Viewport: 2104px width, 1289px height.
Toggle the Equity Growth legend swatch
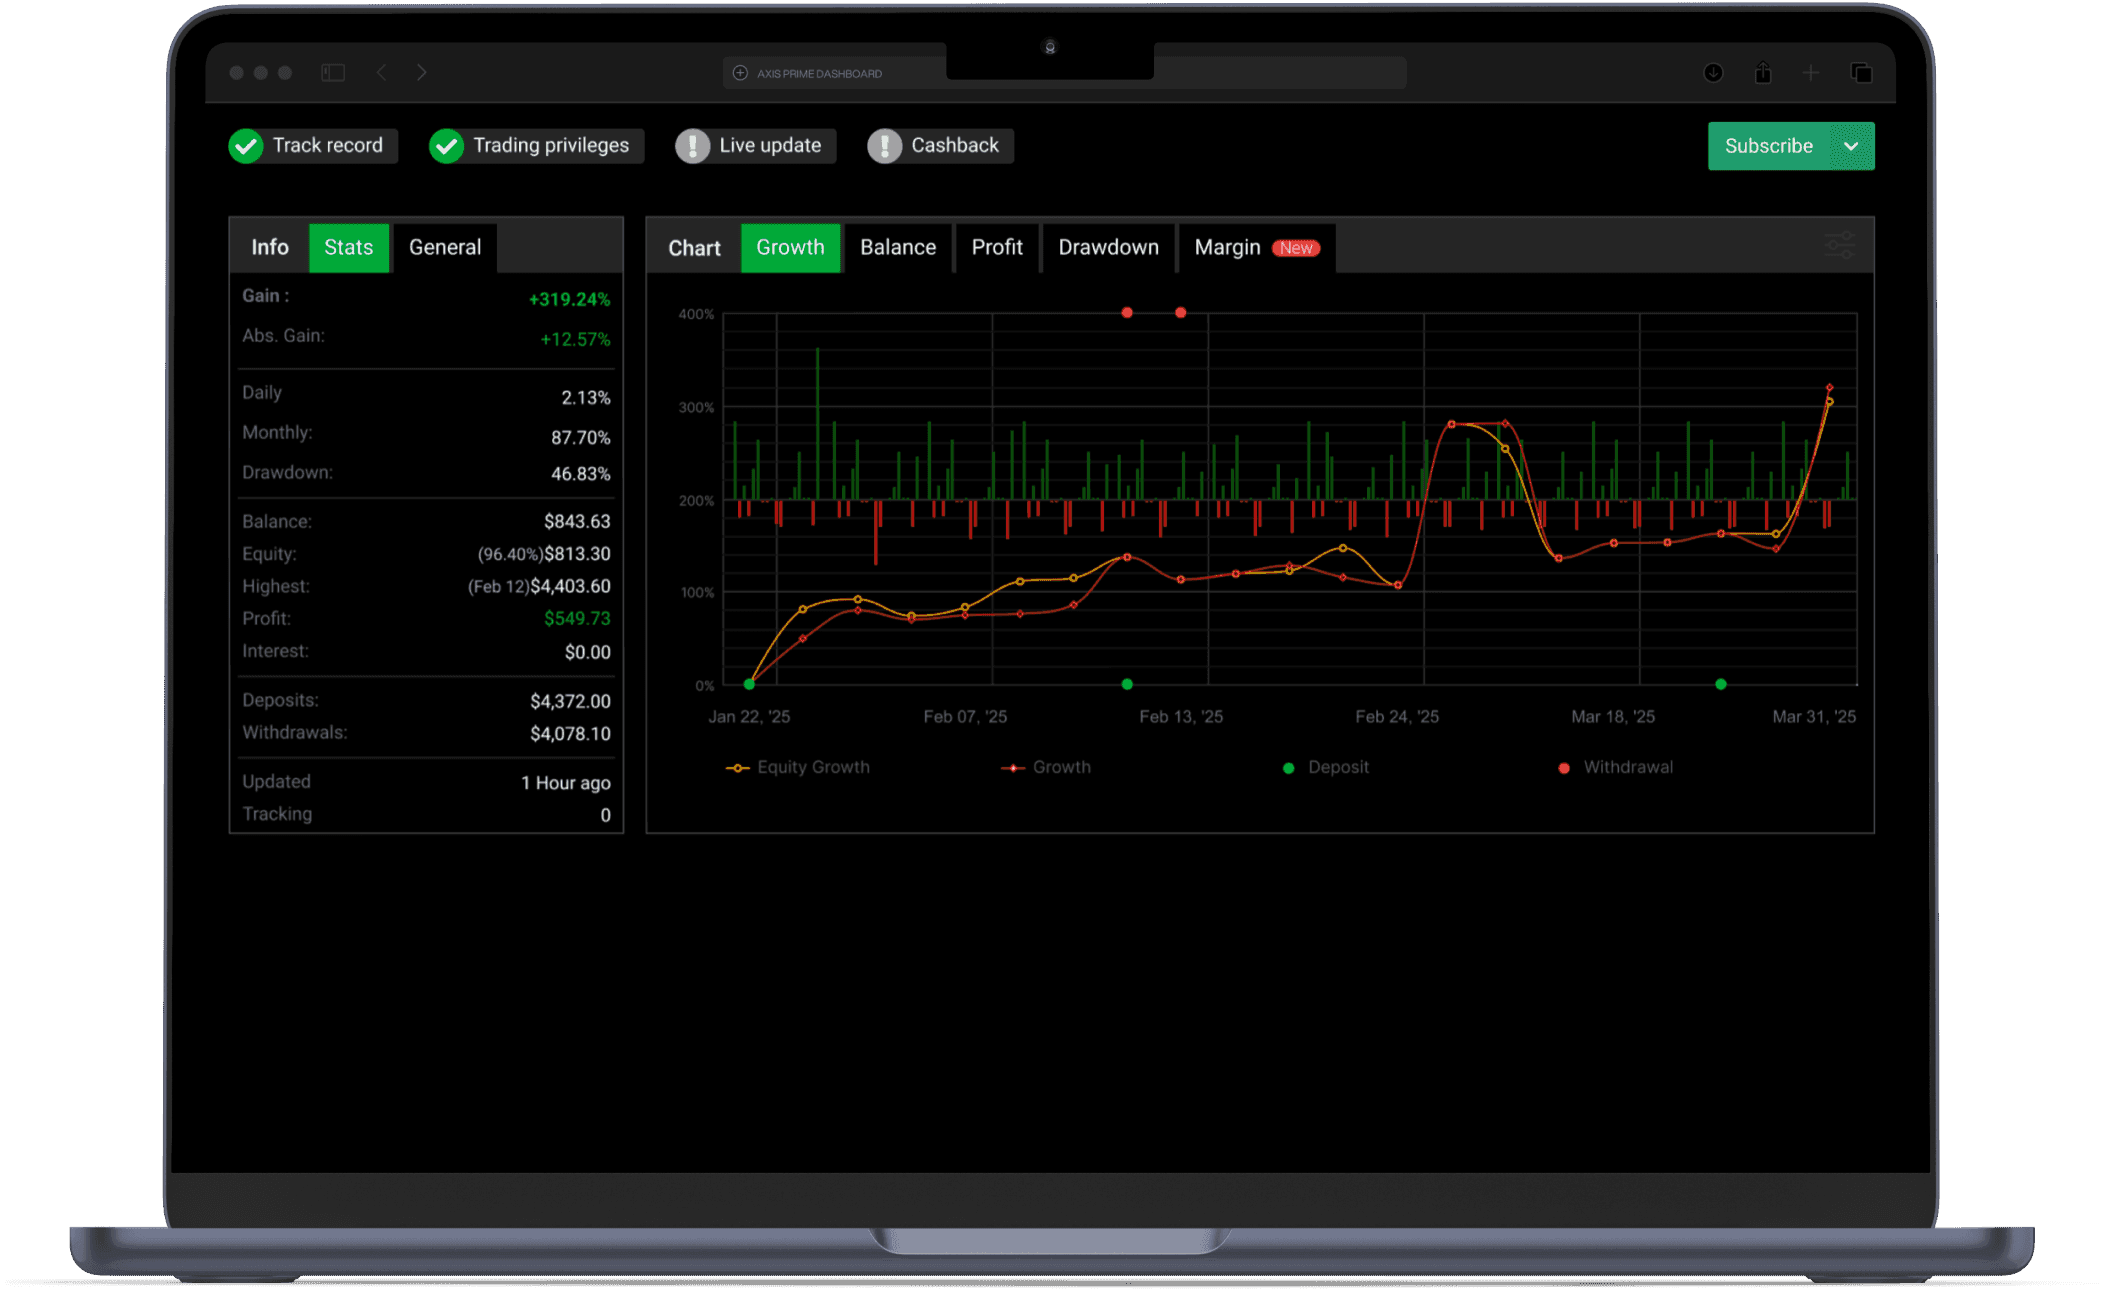coord(737,768)
